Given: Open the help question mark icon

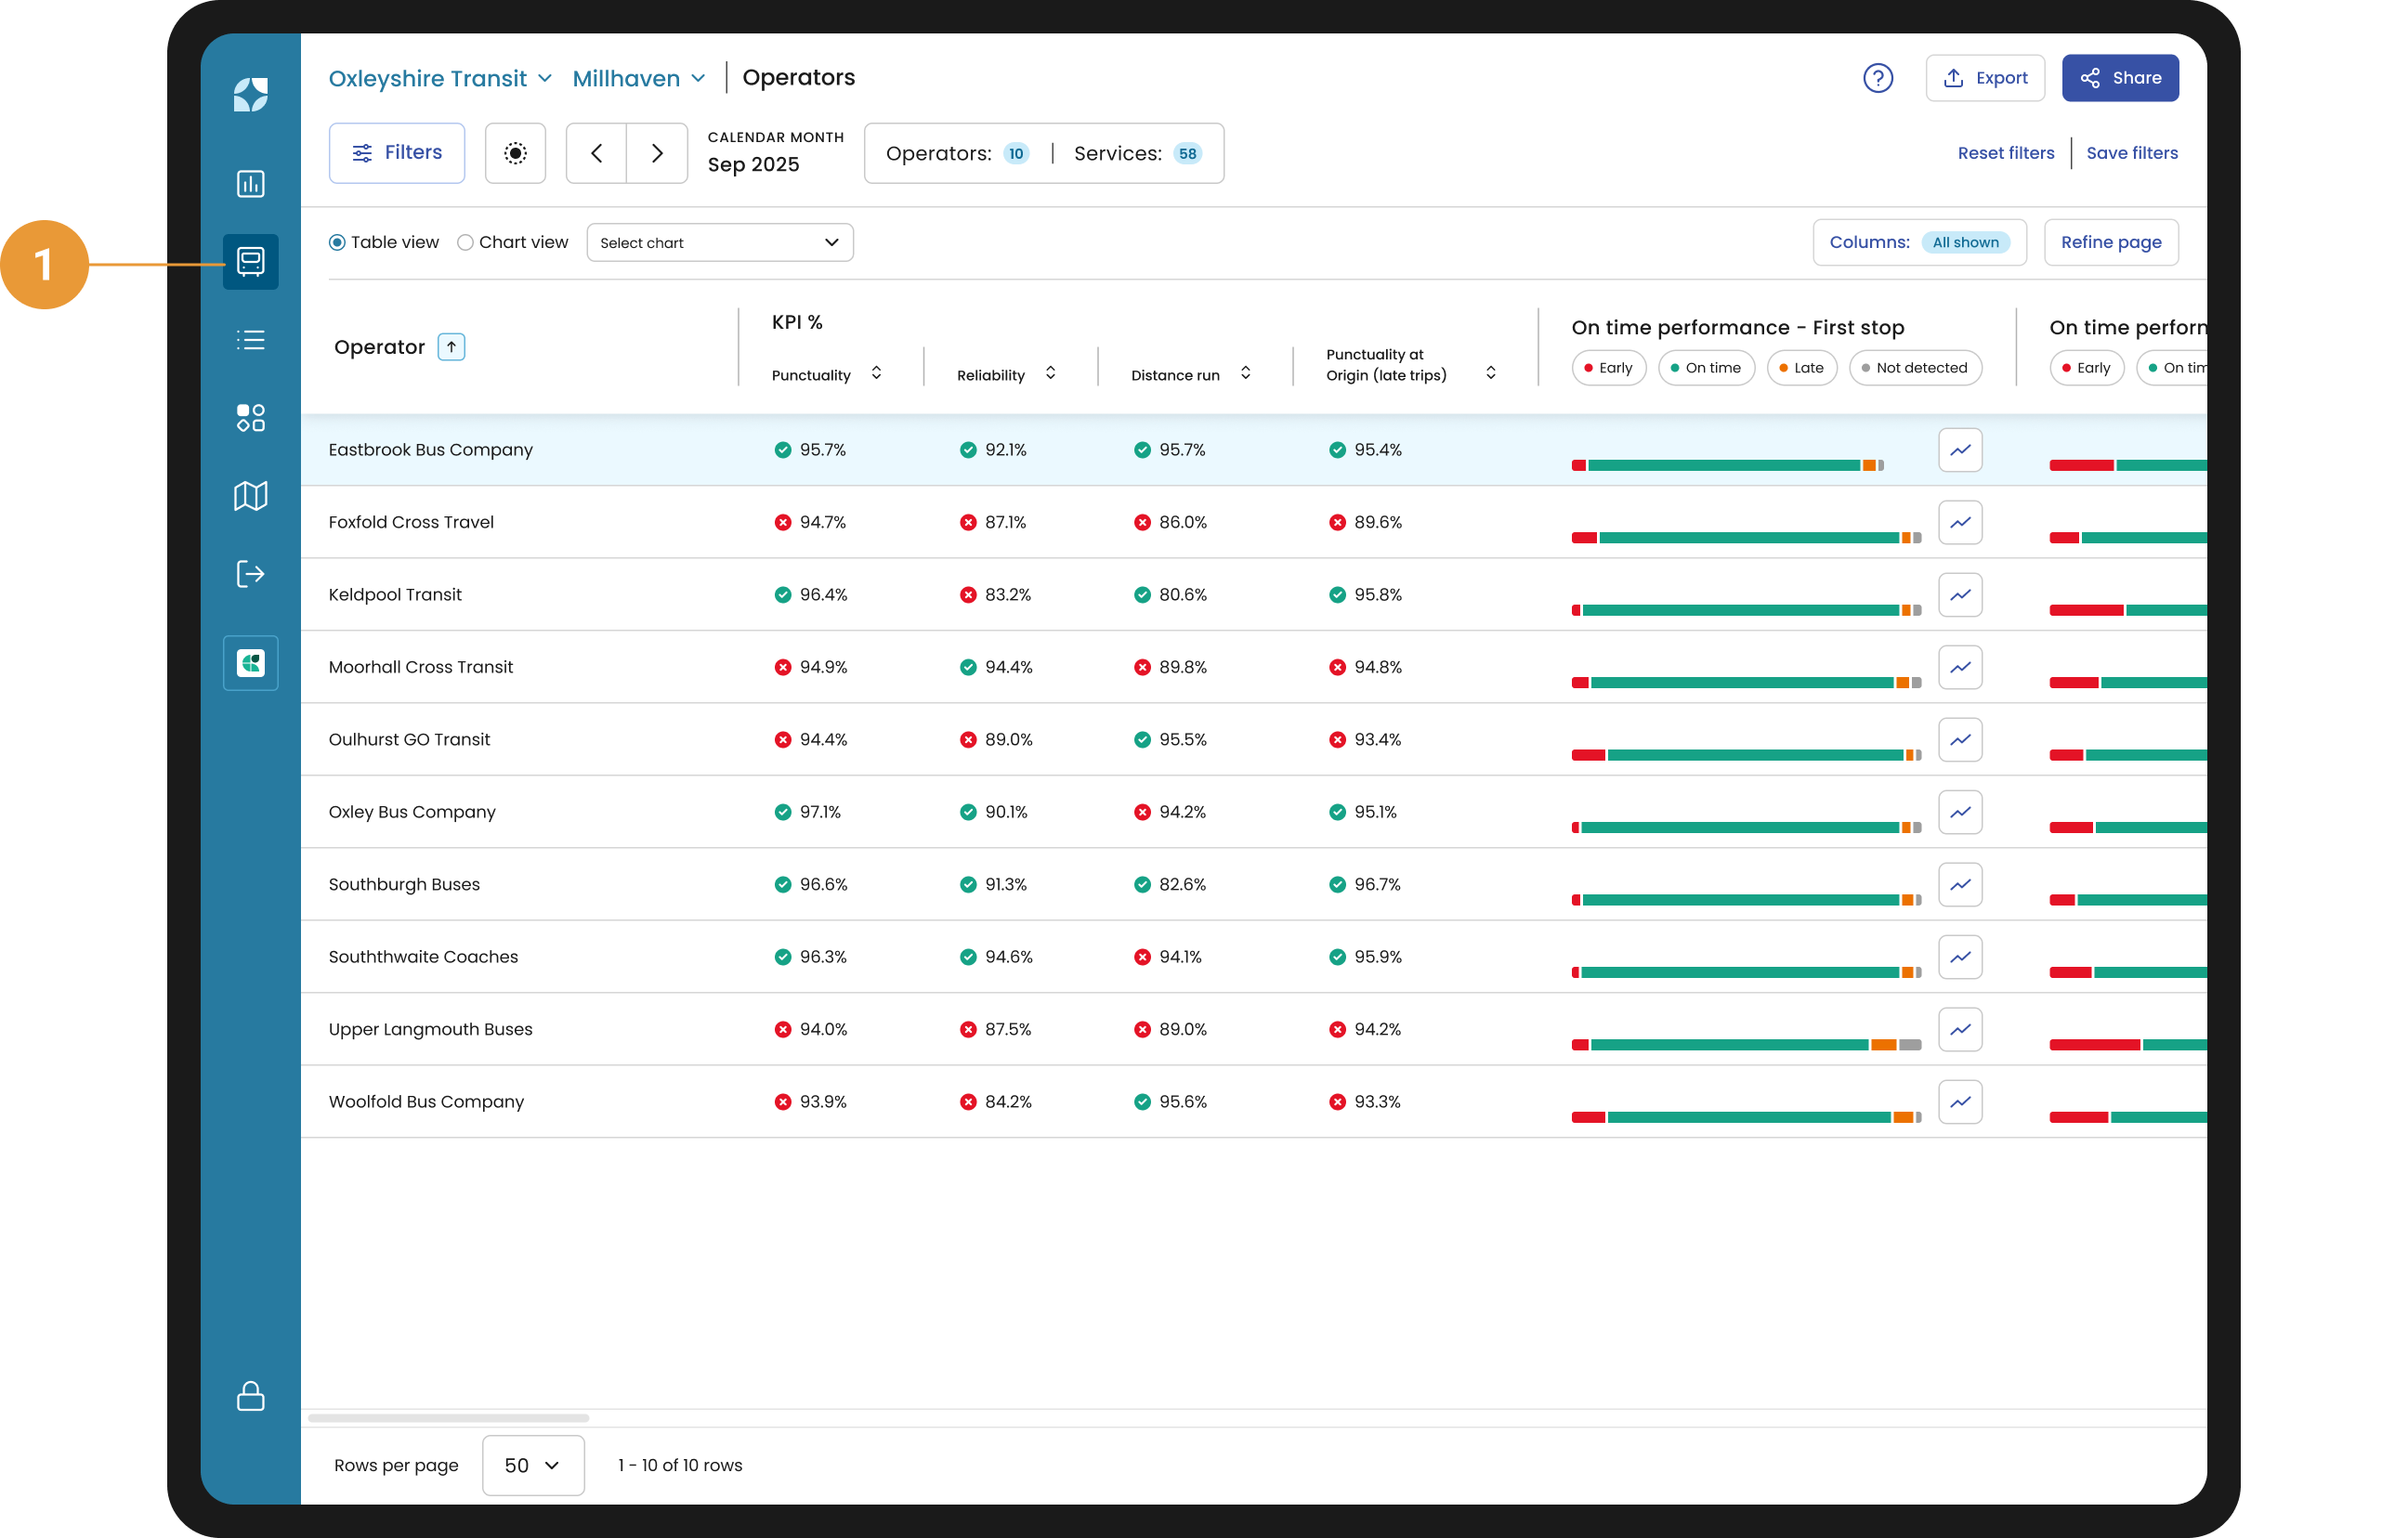Looking at the screenshot, I should point(1877,78).
